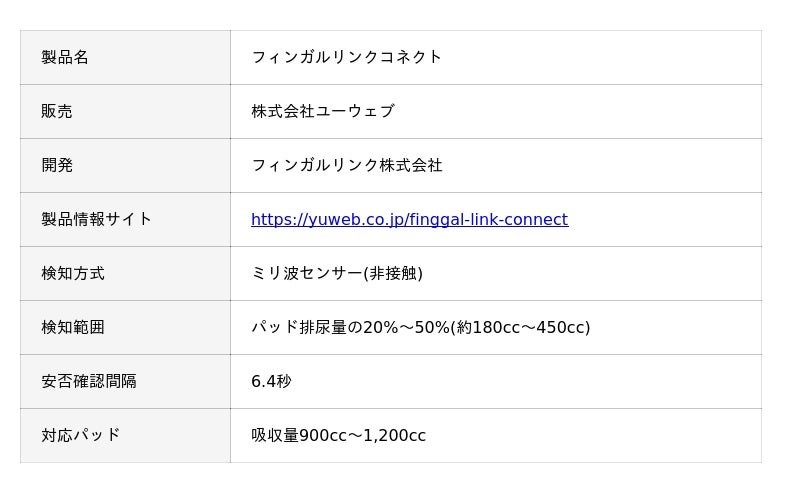Click the 製品情報サイト header cell
Image resolution: width=800 pixels, height=493 pixels.
pos(96,220)
